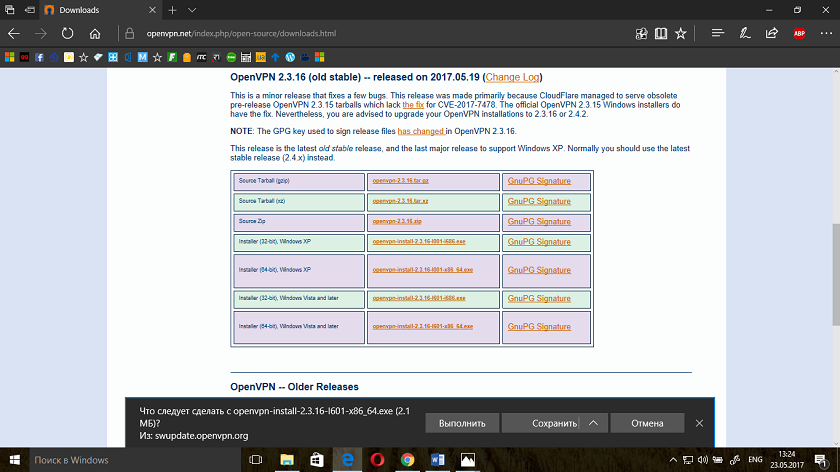Viewport: 840px width, 472px height.
Task: Make a web note with the pen icon
Action: click(745, 34)
